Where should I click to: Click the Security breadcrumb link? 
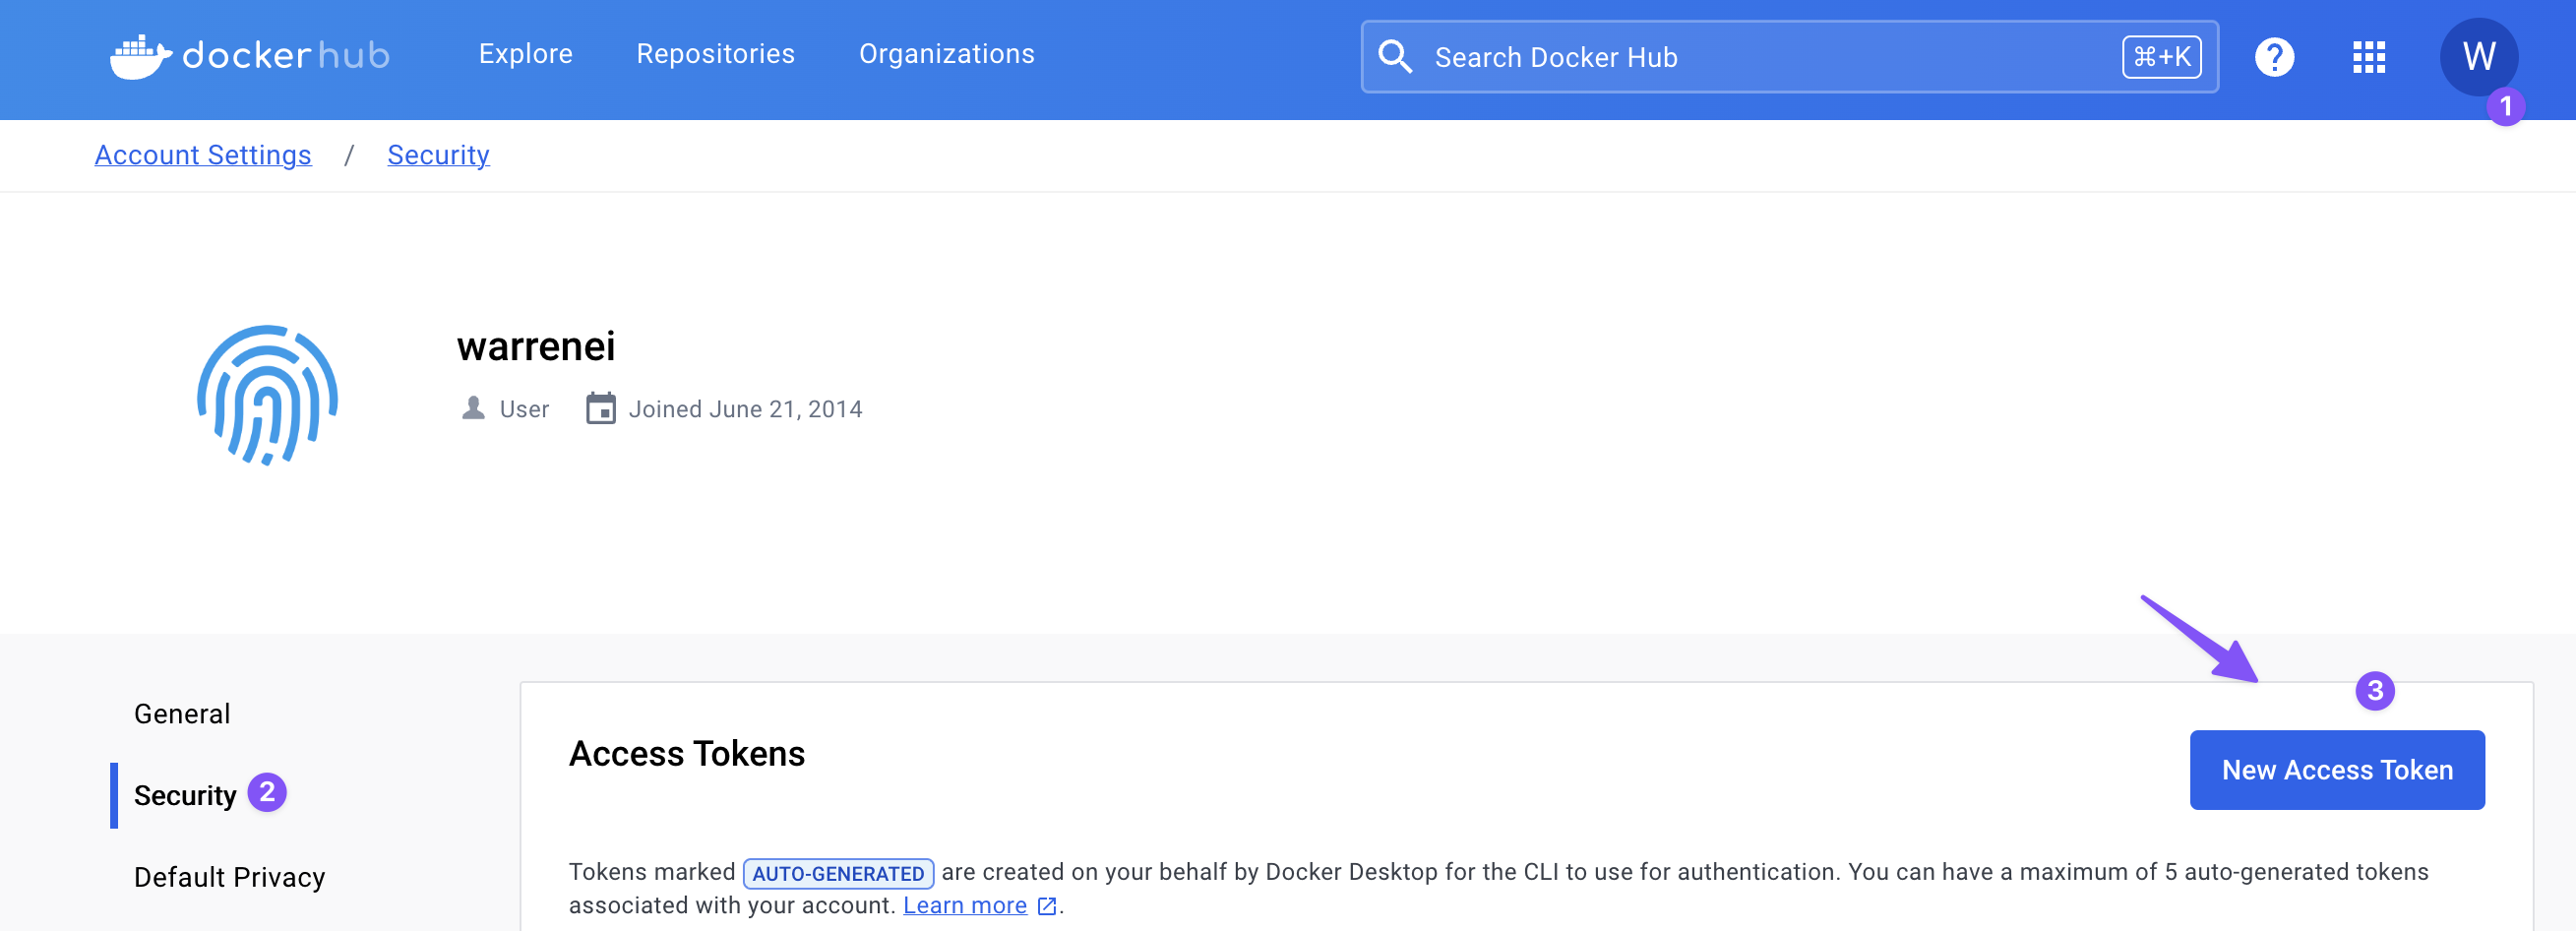pyautogui.click(x=438, y=155)
